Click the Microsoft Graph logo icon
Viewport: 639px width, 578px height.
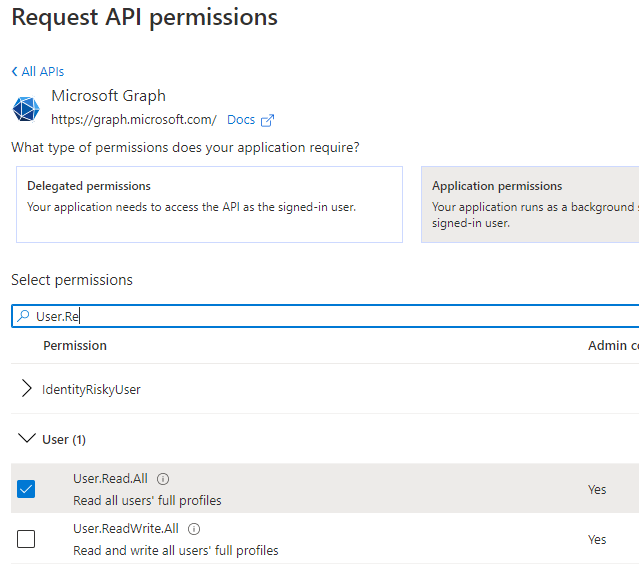coord(26,109)
